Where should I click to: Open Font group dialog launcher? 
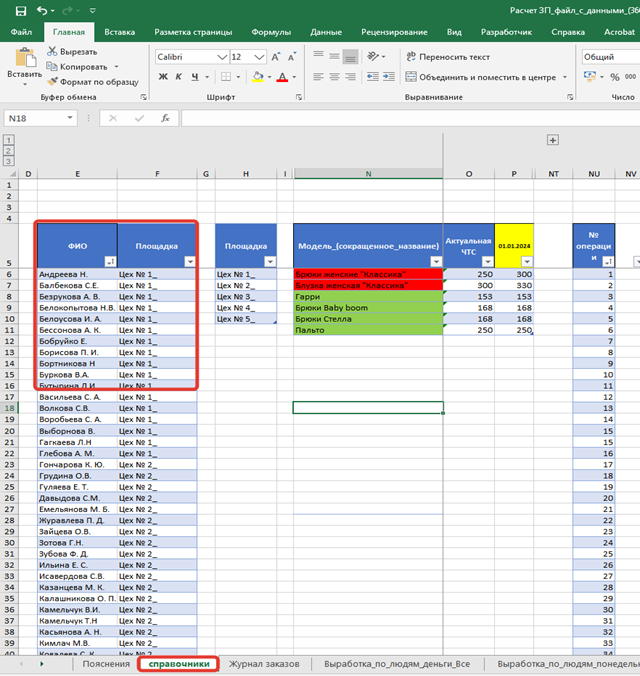[x=299, y=97]
